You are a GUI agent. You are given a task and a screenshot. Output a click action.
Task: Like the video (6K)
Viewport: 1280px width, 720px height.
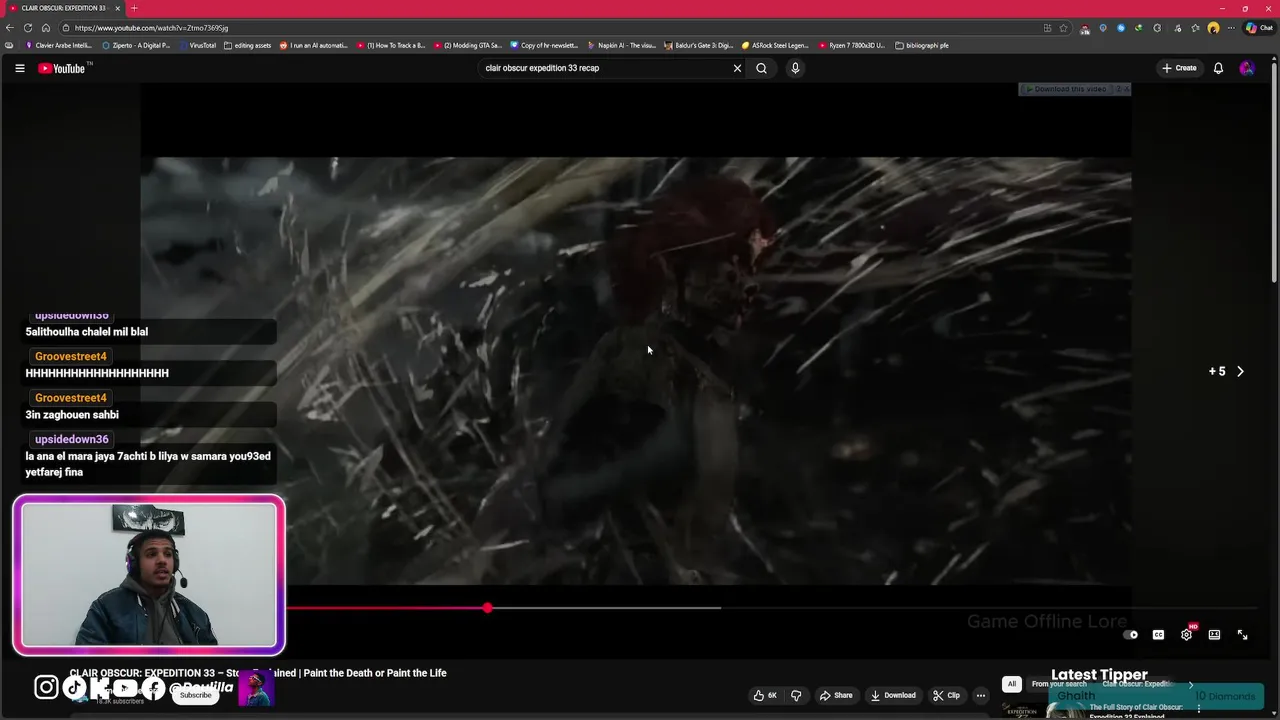click(765, 695)
